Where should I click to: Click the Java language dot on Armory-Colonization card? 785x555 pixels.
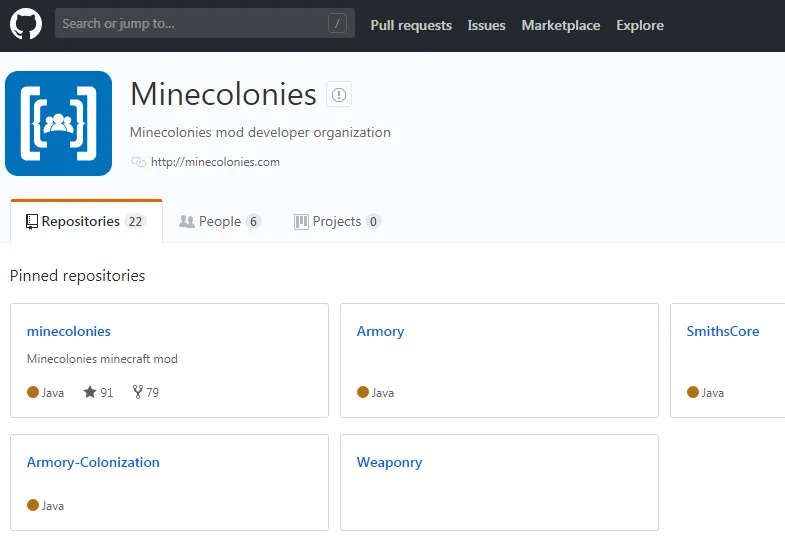tap(33, 505)
